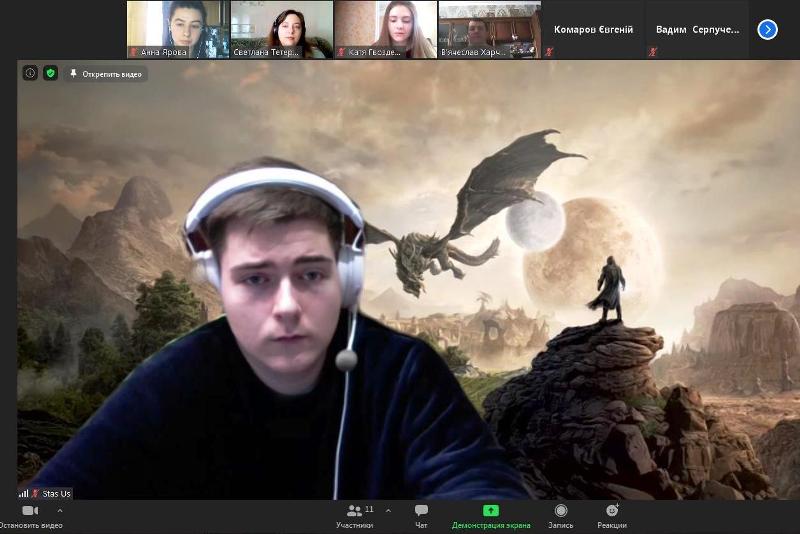Screen dimensions: 800x534
Task: Click signal strength icon near Stas Us
Action: point(23,493)
